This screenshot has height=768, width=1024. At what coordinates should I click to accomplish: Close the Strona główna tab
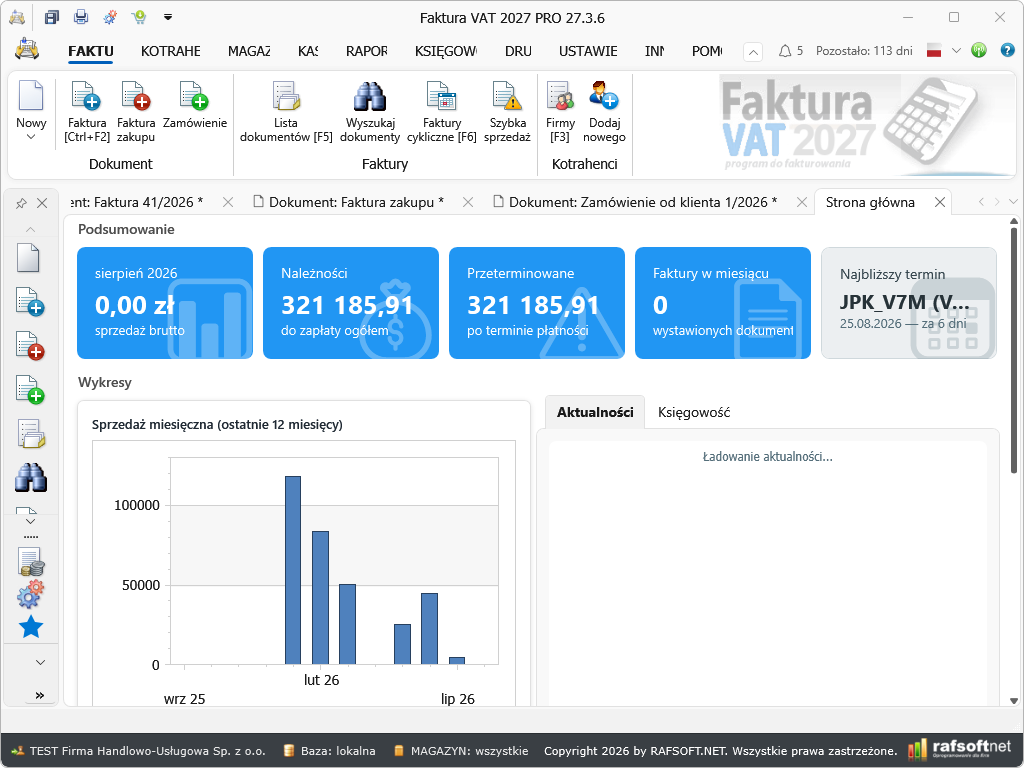point(940,202)
